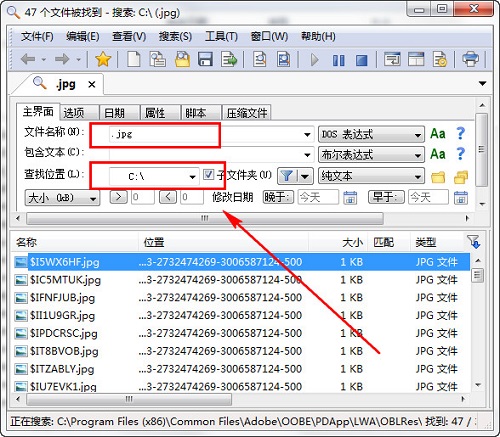The image size is (500, 437).
Task: Expand the C:\ search location dropdown
Action: (192, 177)
